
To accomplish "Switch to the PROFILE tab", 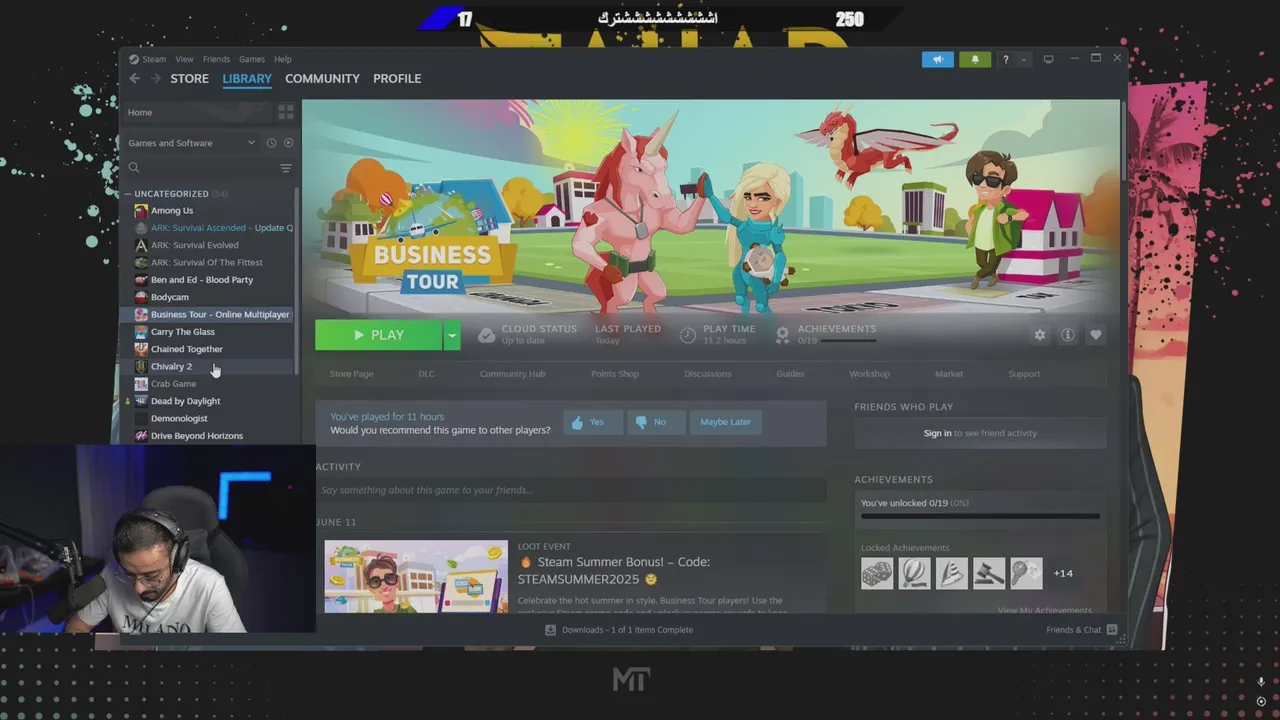I will [x=397, y=78].
